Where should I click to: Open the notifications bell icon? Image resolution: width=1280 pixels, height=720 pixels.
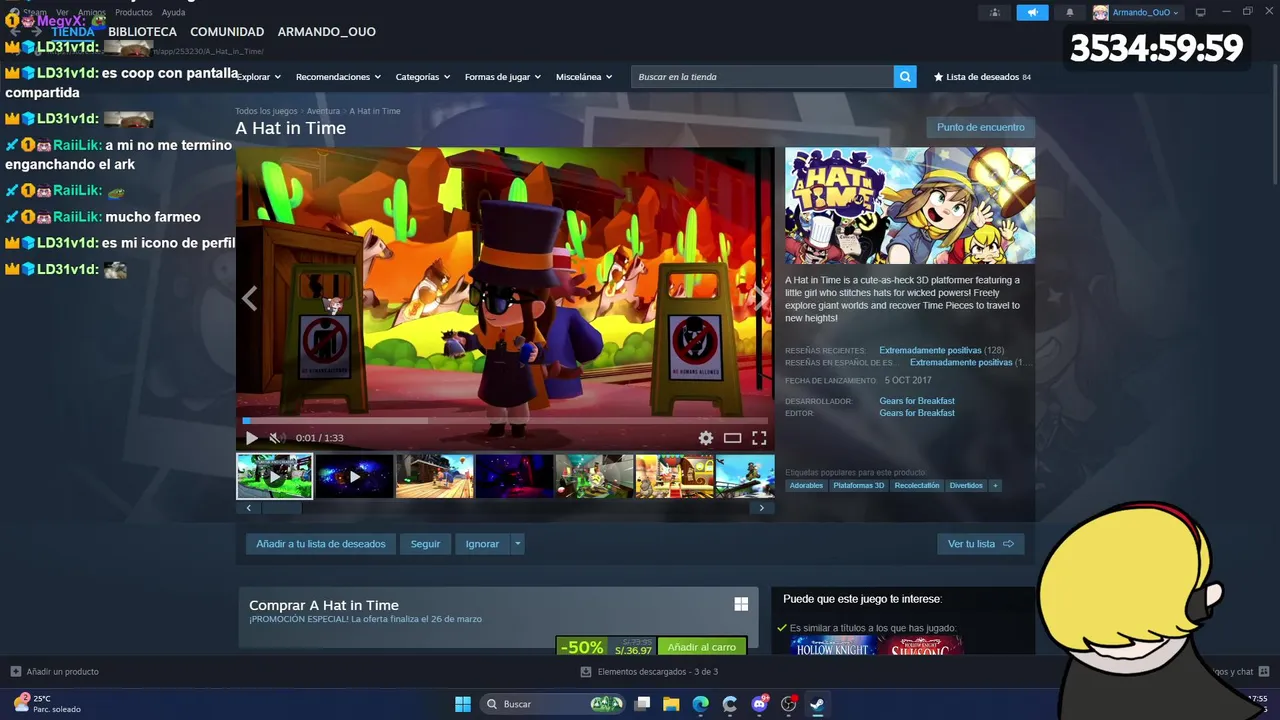point(1069,12)
